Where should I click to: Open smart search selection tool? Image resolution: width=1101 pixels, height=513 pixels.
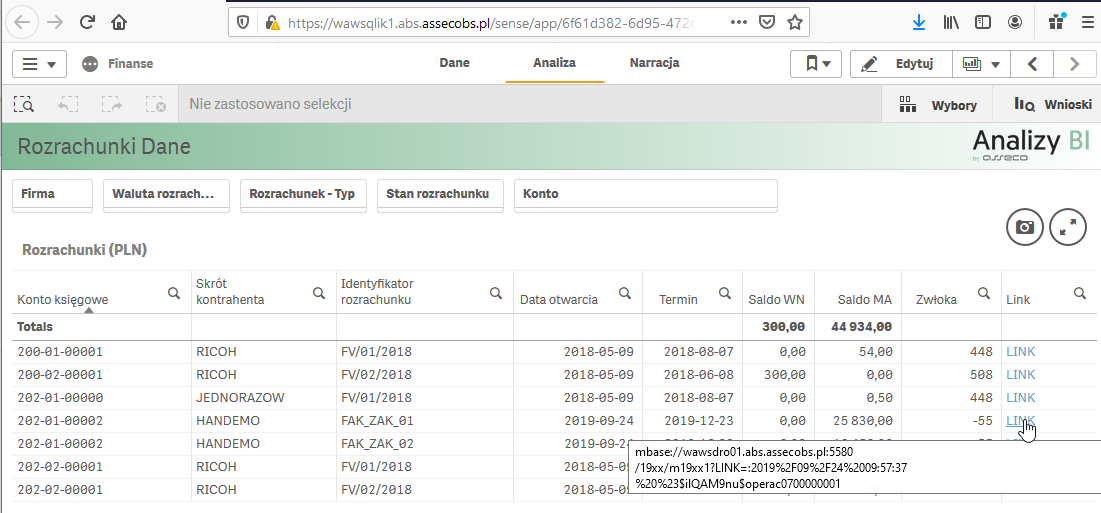(23, 104)
